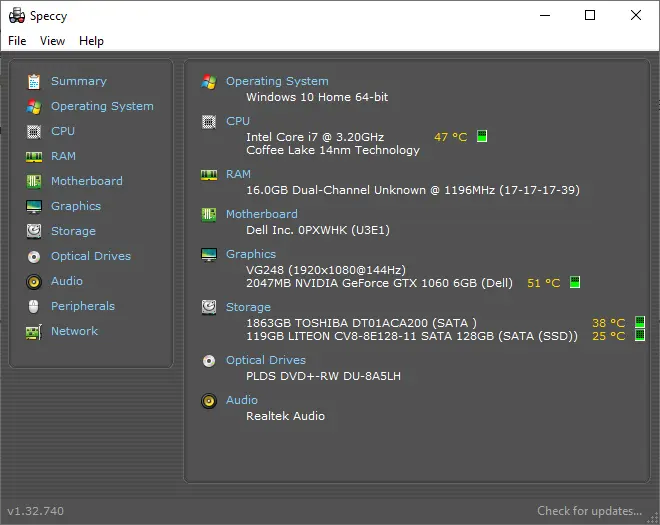Screen dimensions: 660x525
Task: Click the window resize grip at bottom corner
Action: [654, 519]
